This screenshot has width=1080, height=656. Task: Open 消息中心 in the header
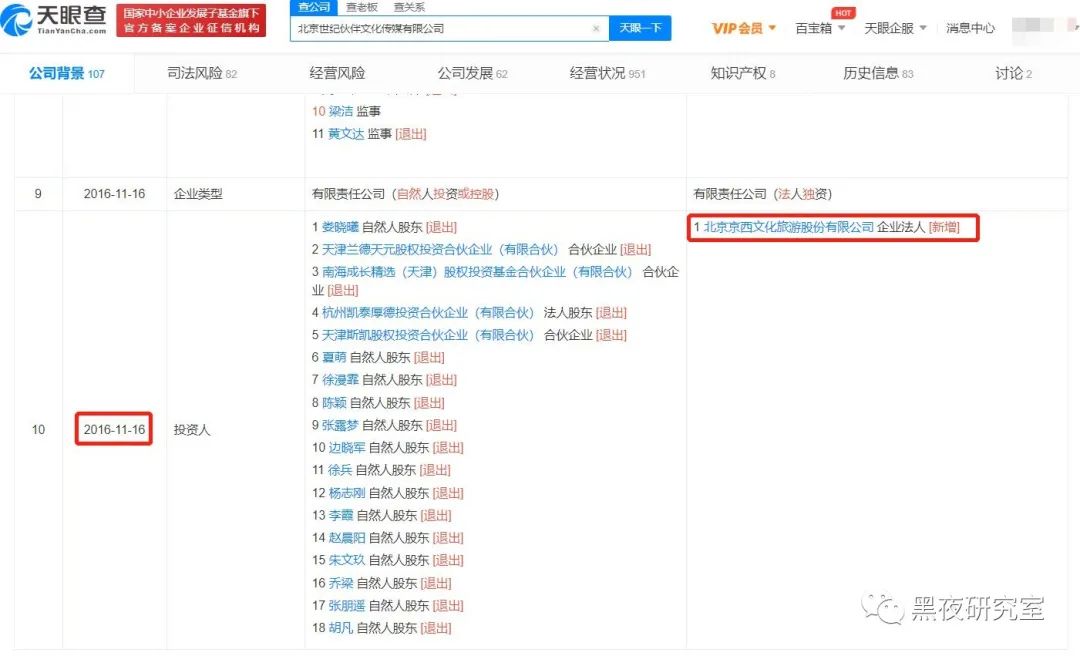tap(970, 28)
